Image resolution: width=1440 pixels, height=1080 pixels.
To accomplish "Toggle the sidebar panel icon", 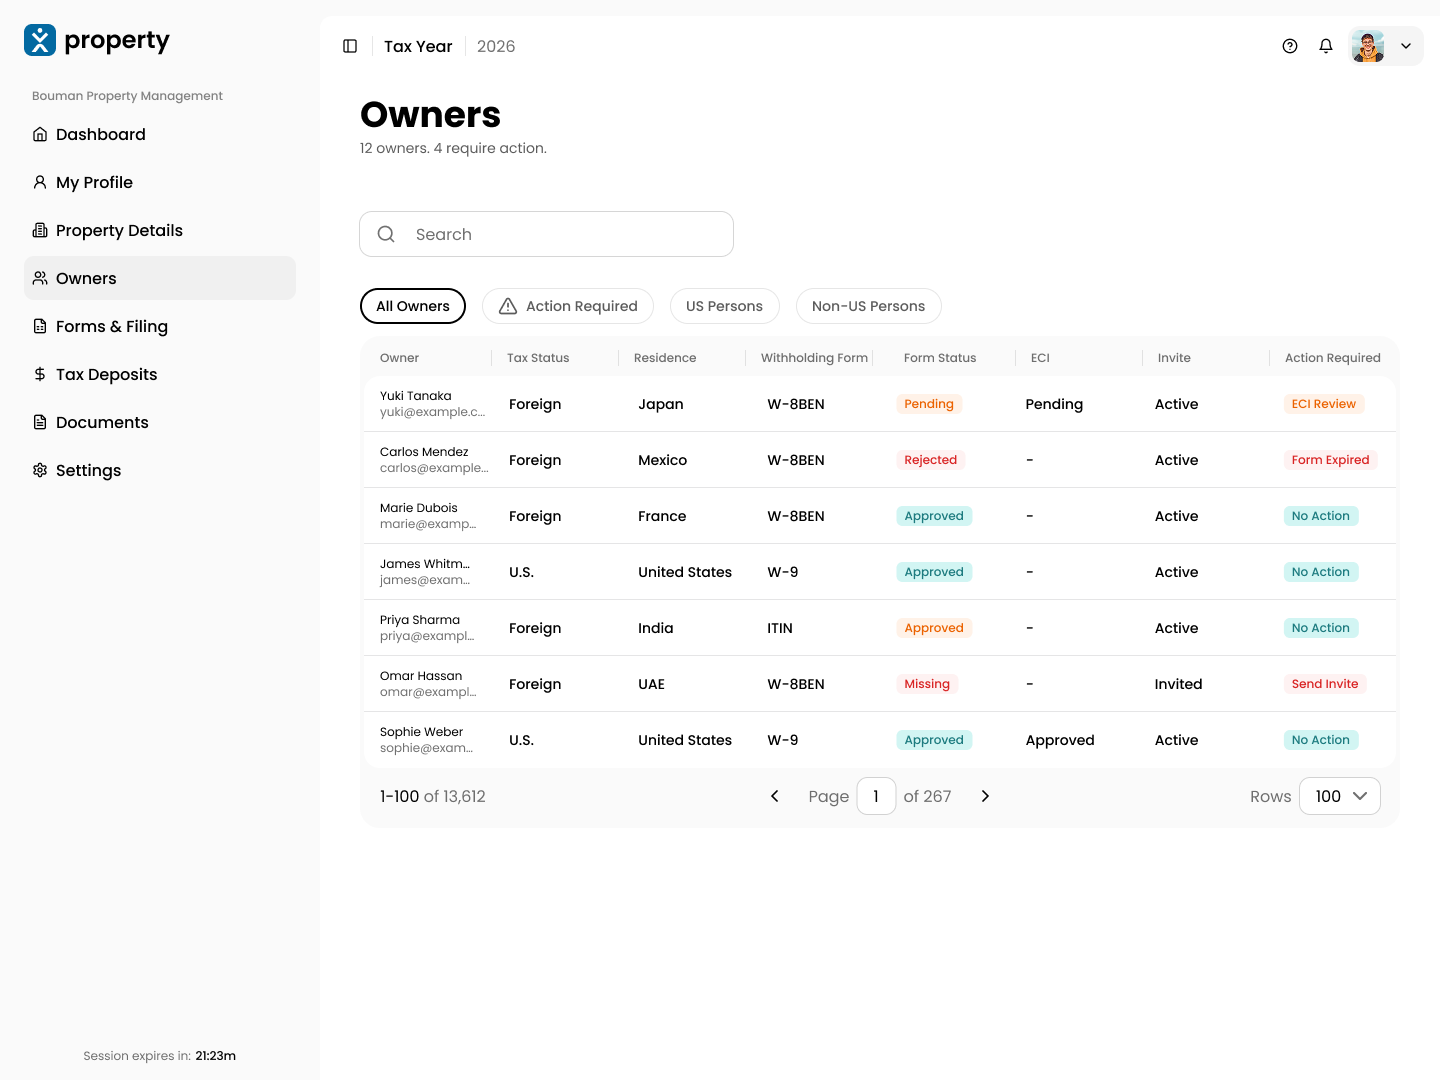I will 350,46.
